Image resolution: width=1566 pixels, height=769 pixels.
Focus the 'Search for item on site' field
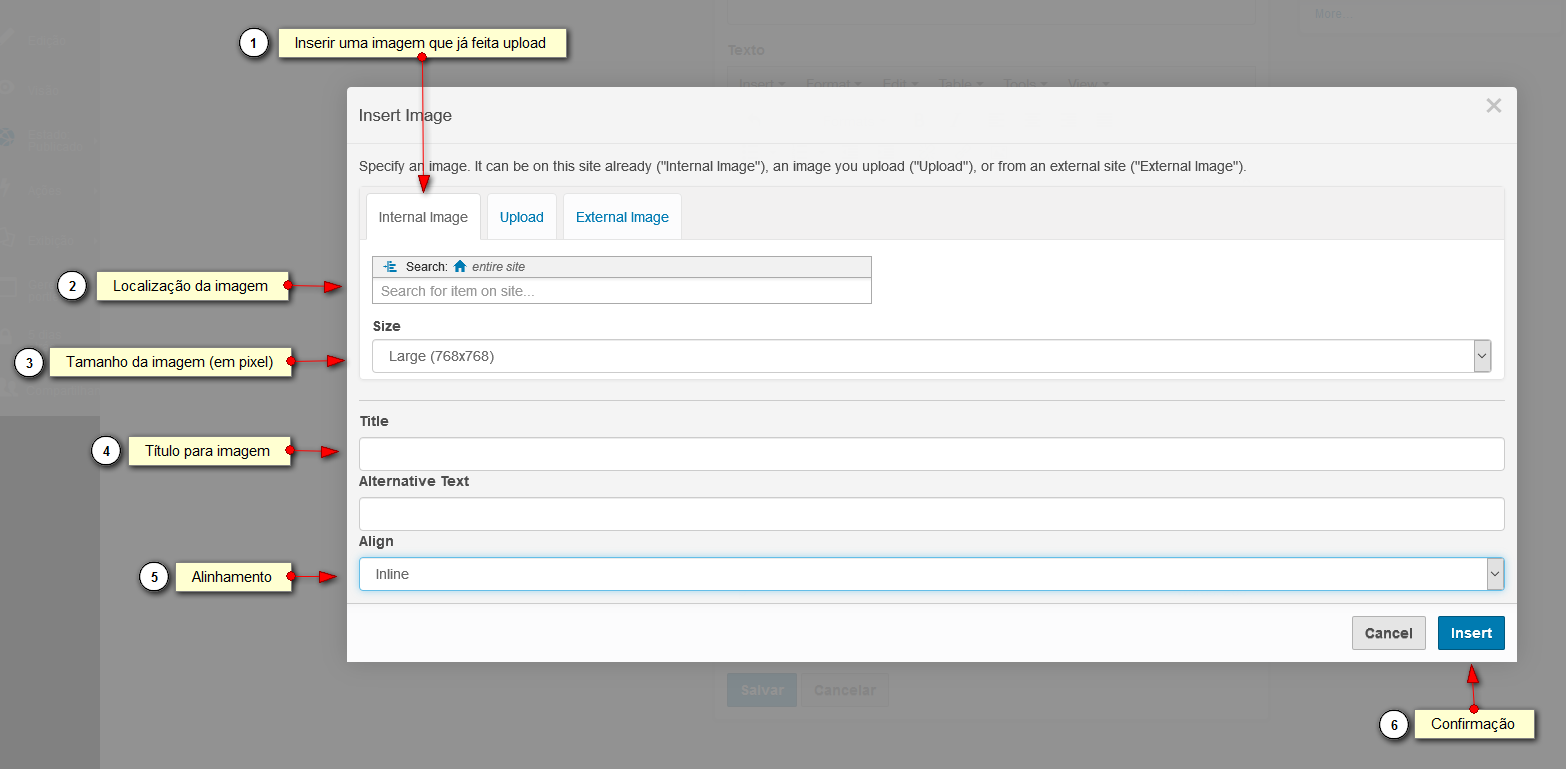(621, 291)
